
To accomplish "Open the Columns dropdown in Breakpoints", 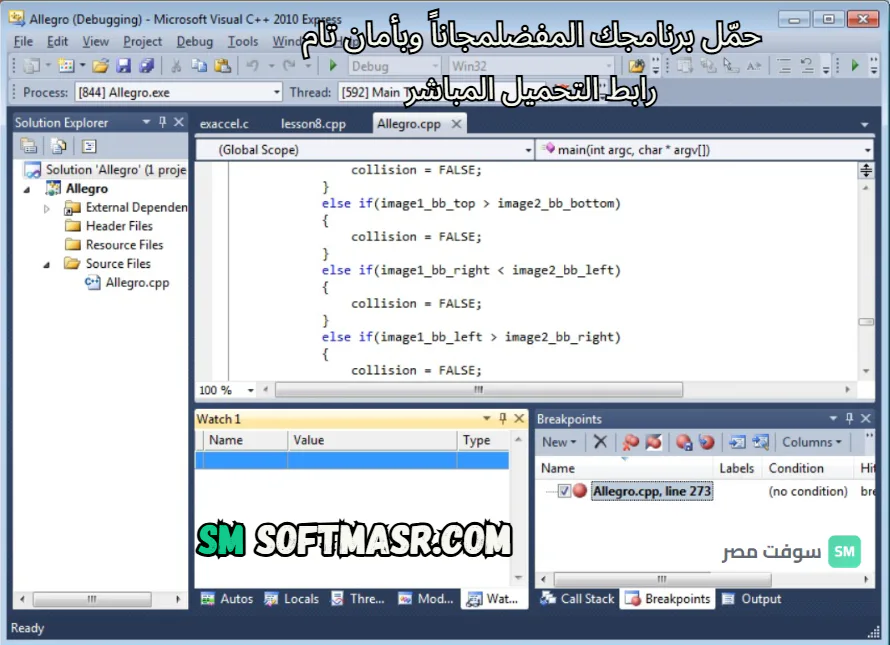I will pyautogui.click(x=811, y=442).
